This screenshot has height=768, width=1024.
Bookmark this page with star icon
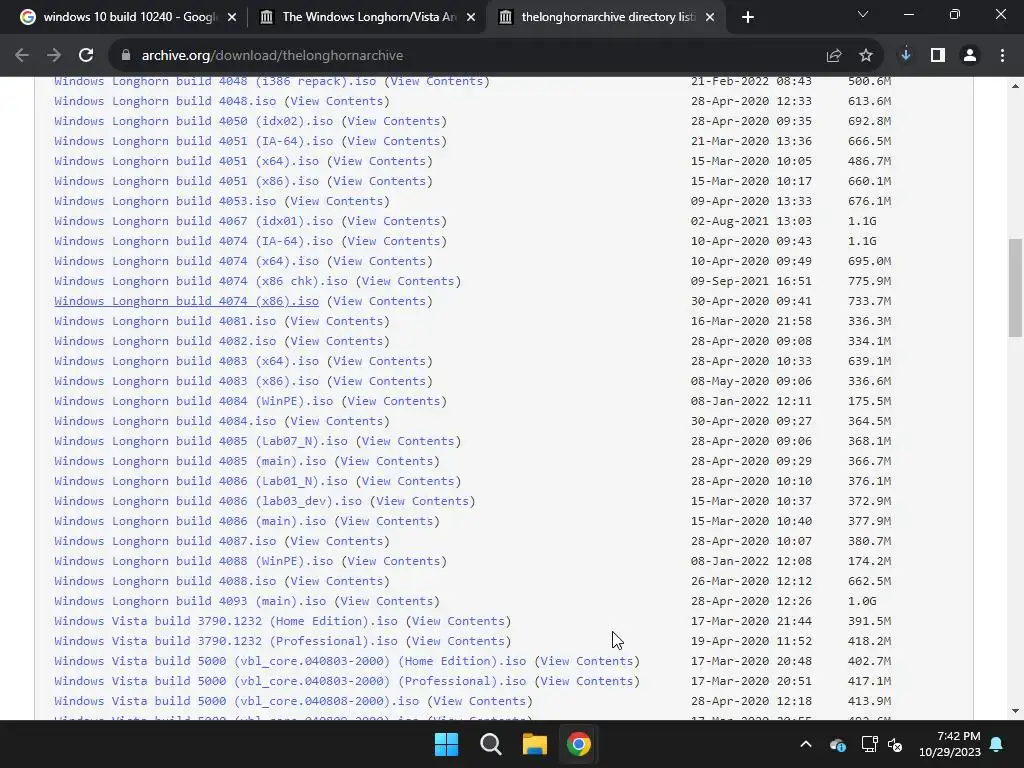click(866, 56)
